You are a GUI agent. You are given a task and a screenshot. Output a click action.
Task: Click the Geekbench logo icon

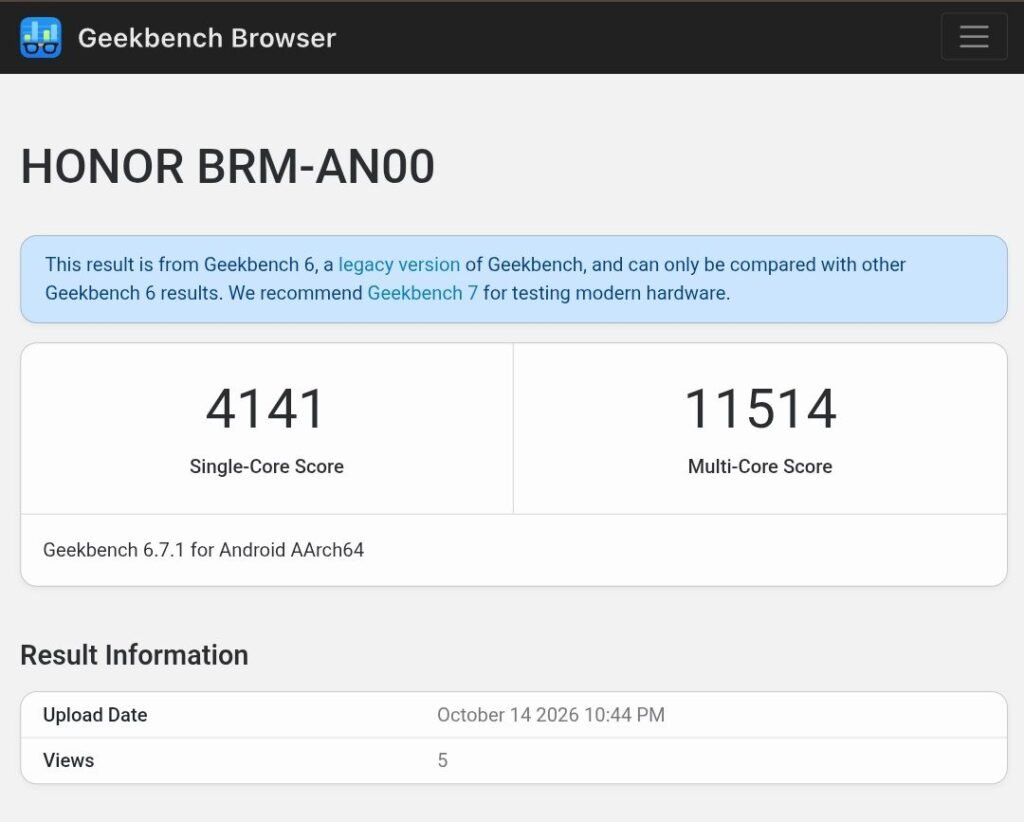tap(40, 38)
